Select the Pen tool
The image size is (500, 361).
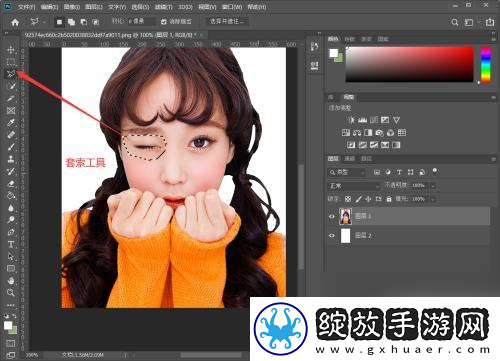pyautogui.click(x=11, y=232)
